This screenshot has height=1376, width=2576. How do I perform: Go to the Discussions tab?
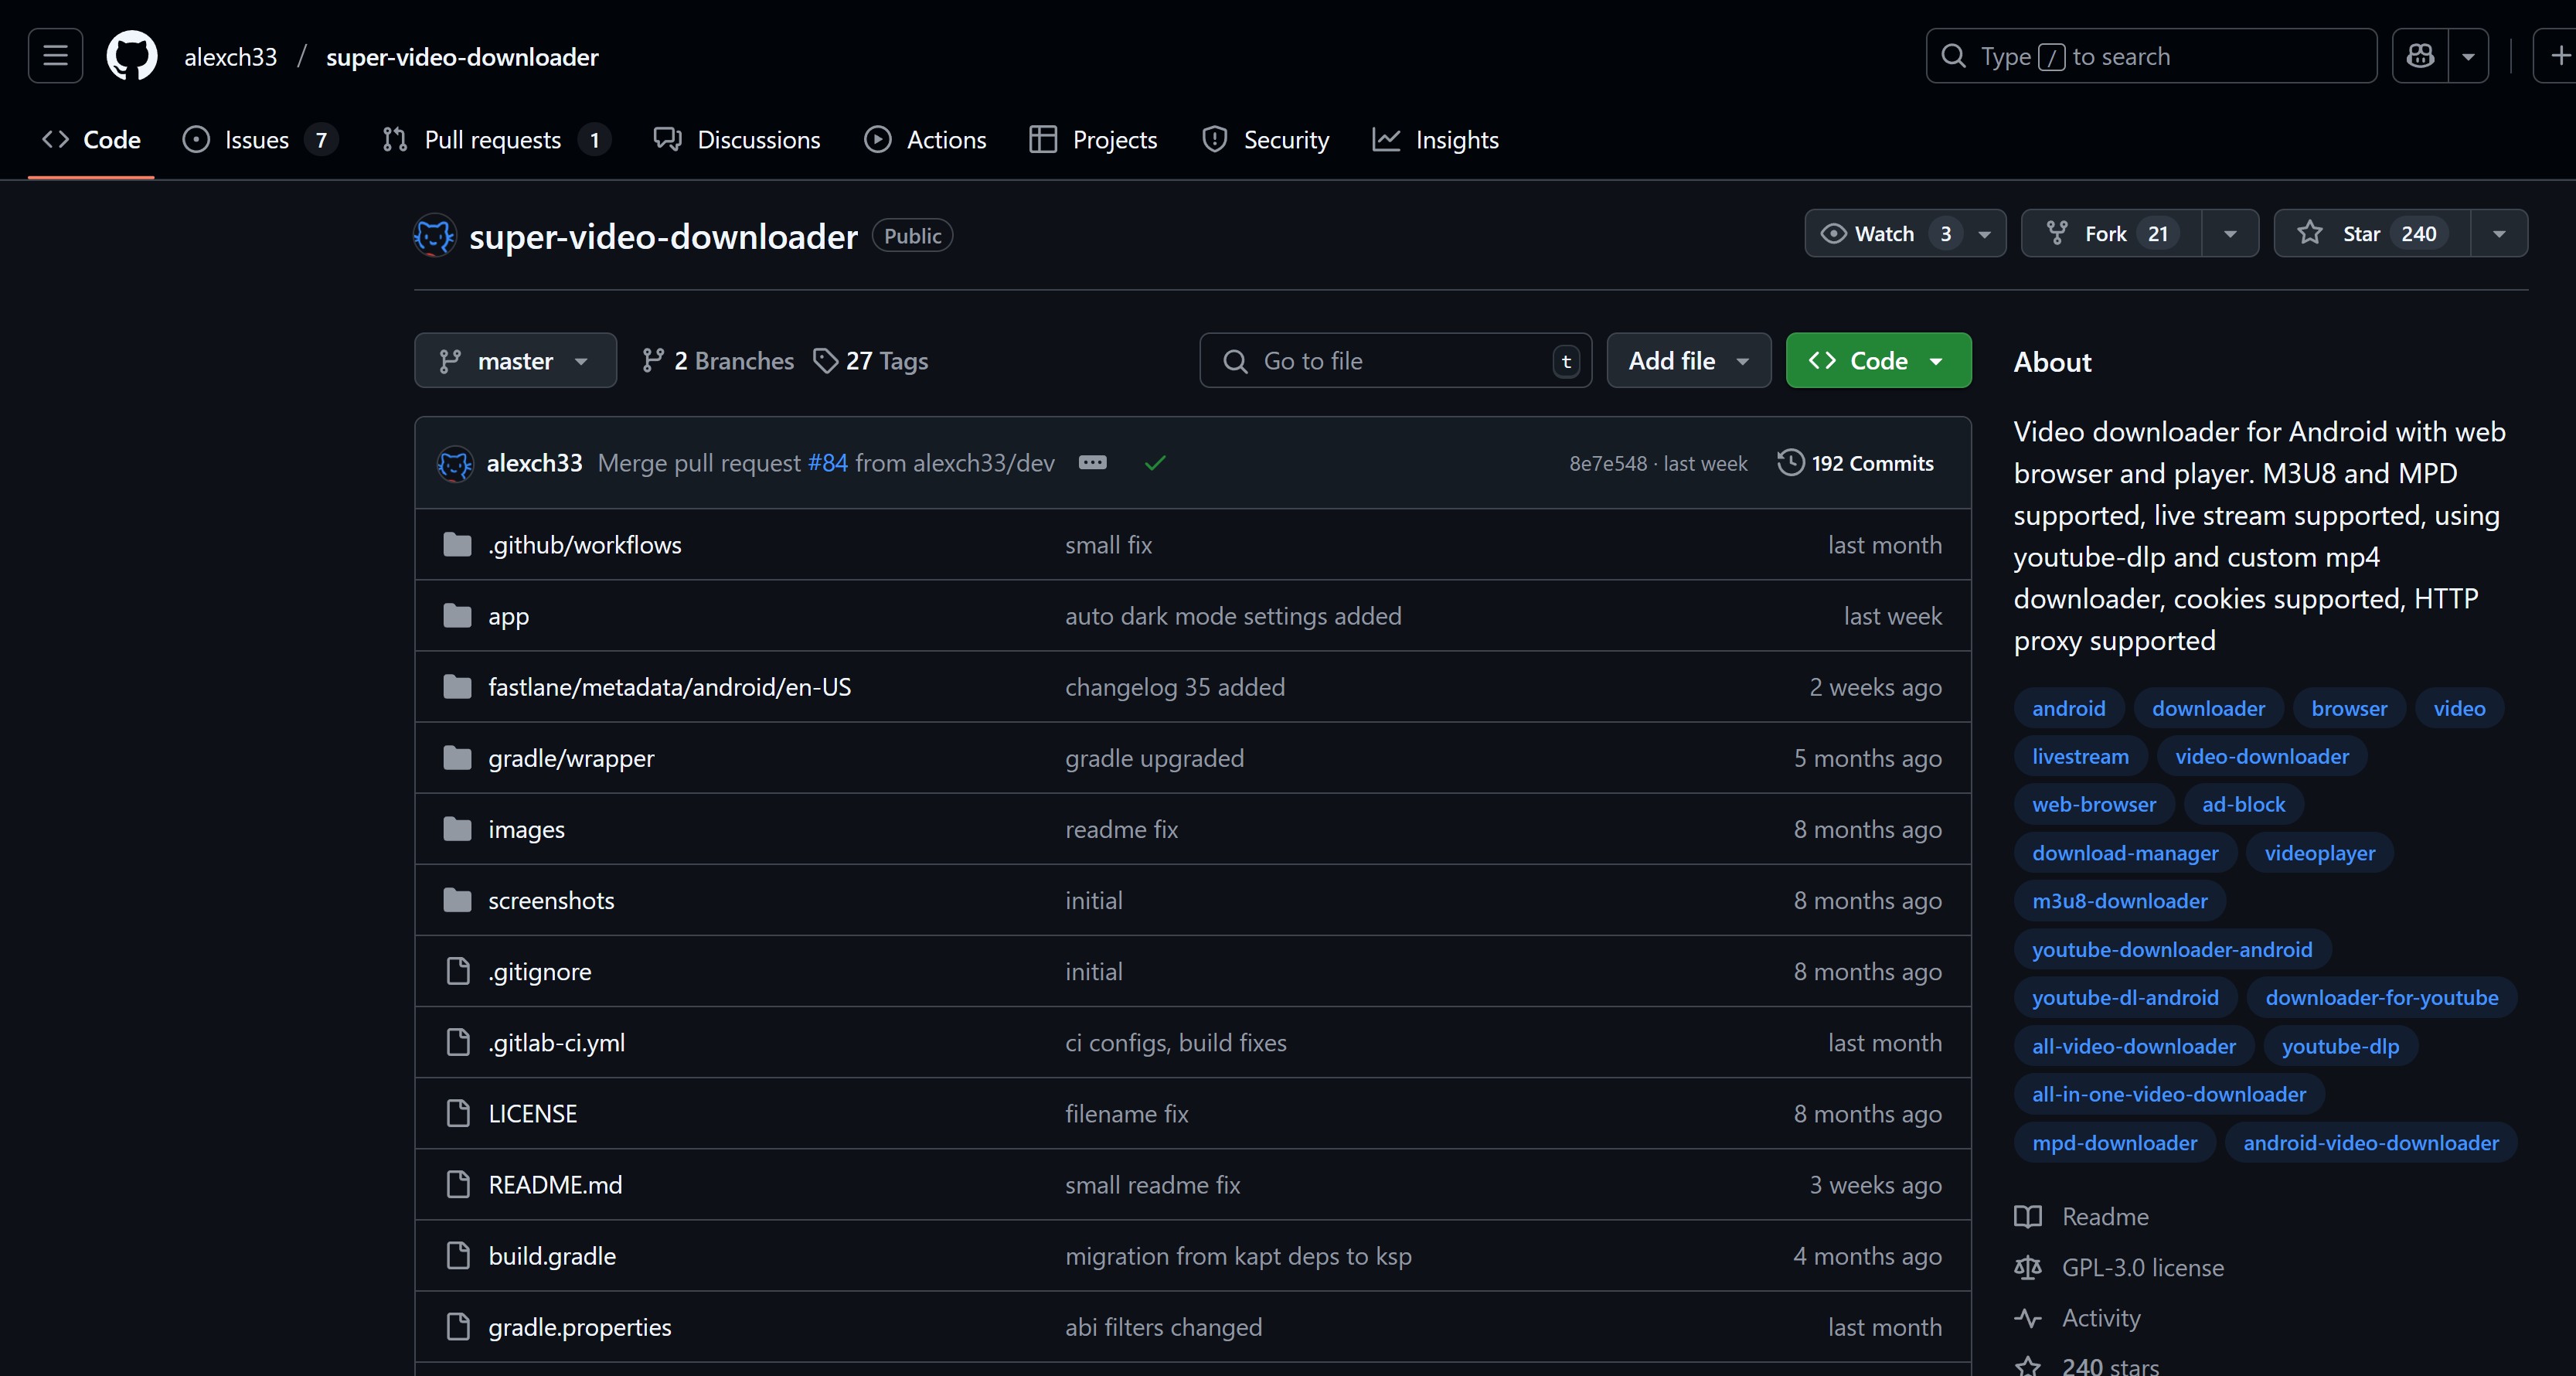pyautogui.click(x=737, y=140)
